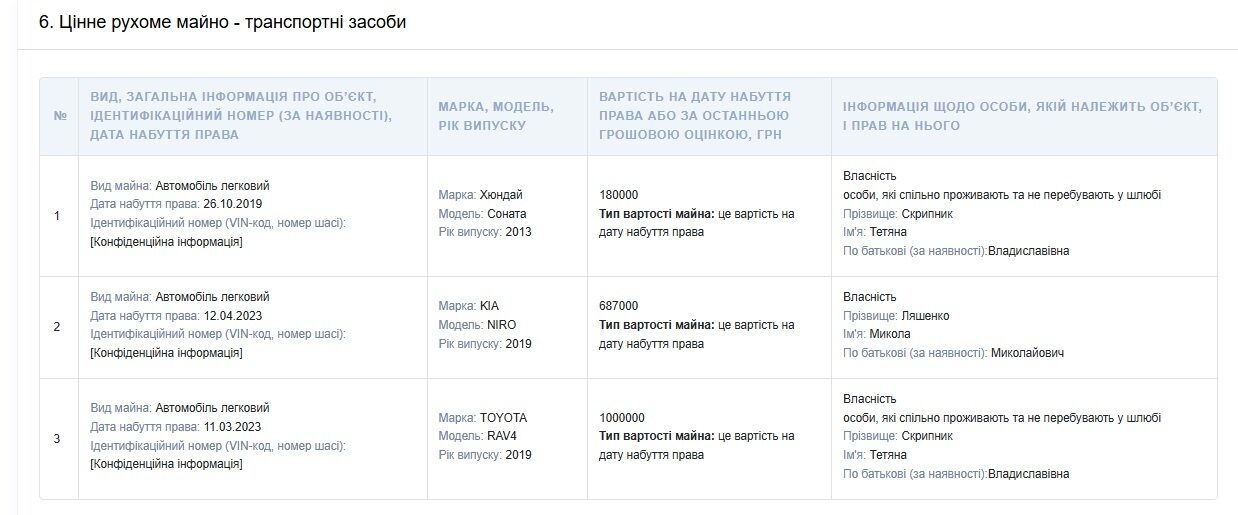
Task: Select row number 3 cell
Action: tap(57, 438)
